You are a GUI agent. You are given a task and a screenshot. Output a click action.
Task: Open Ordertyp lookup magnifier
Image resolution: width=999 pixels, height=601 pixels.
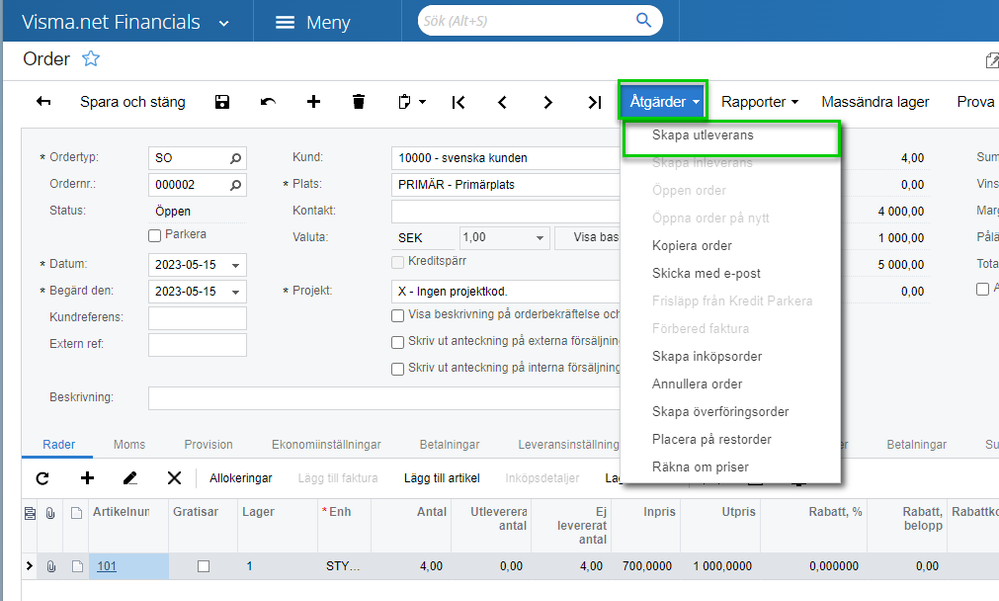coord(236,158)
